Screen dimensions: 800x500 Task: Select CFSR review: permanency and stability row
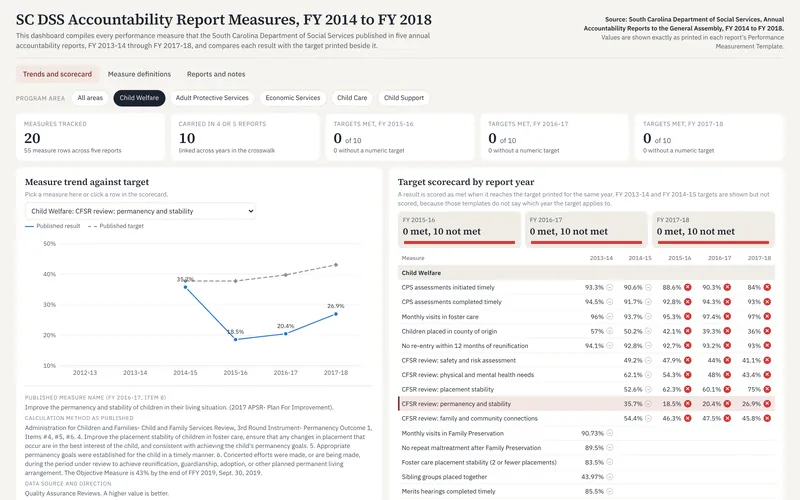pos(586,404)
